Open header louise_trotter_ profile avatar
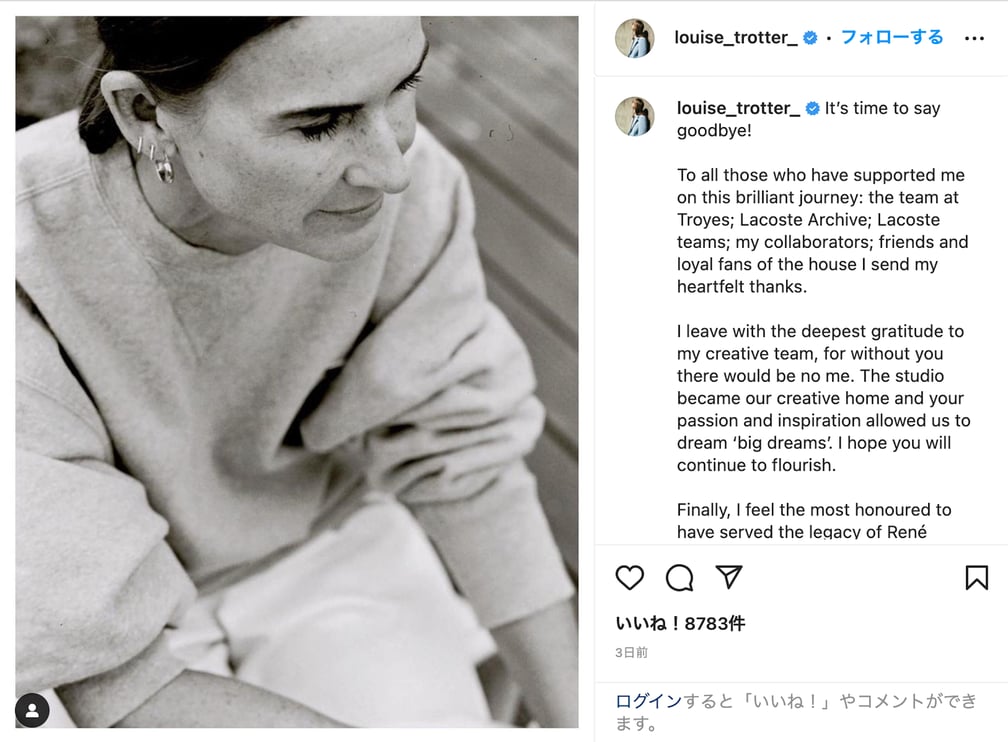The height and width of the screenshot is (742, 1008). 634,38
